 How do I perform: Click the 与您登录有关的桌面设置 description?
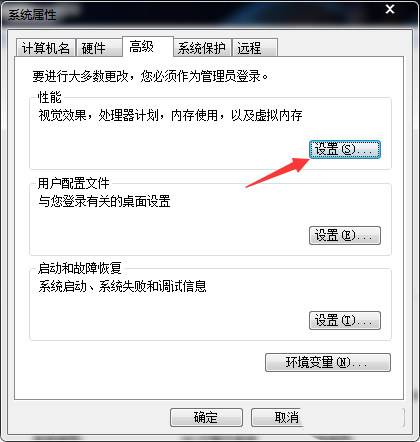click(x=104, y=201)
